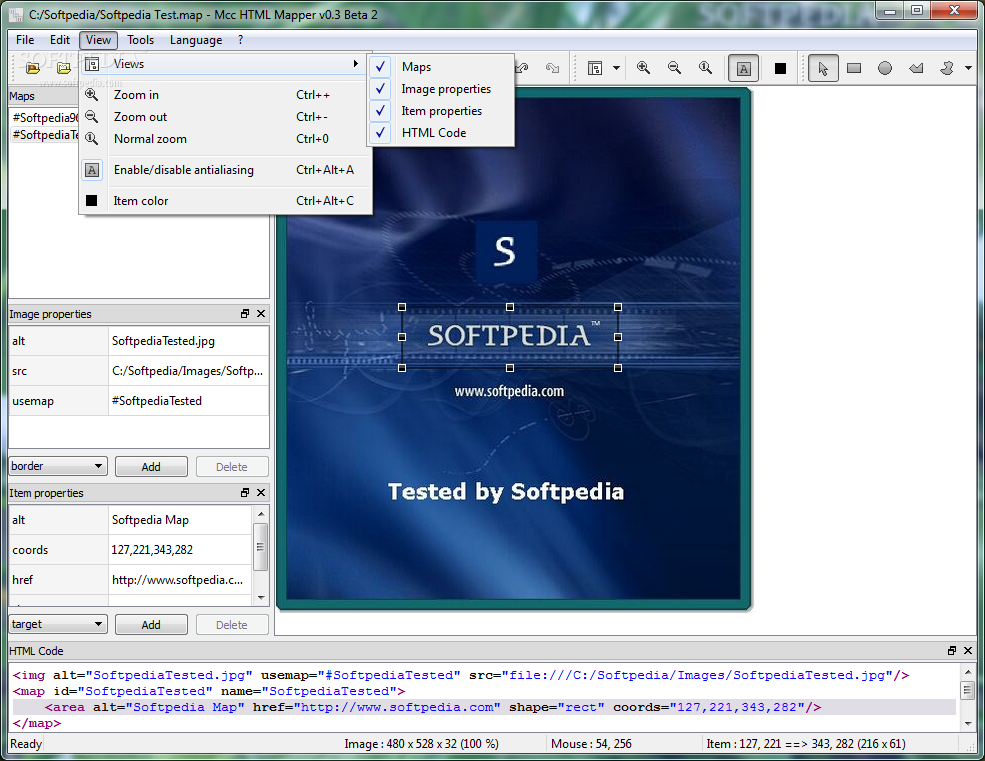This screenshot has height=761, width=985.
Task: Open the target attribute dropdown
Action: (58, 624)
